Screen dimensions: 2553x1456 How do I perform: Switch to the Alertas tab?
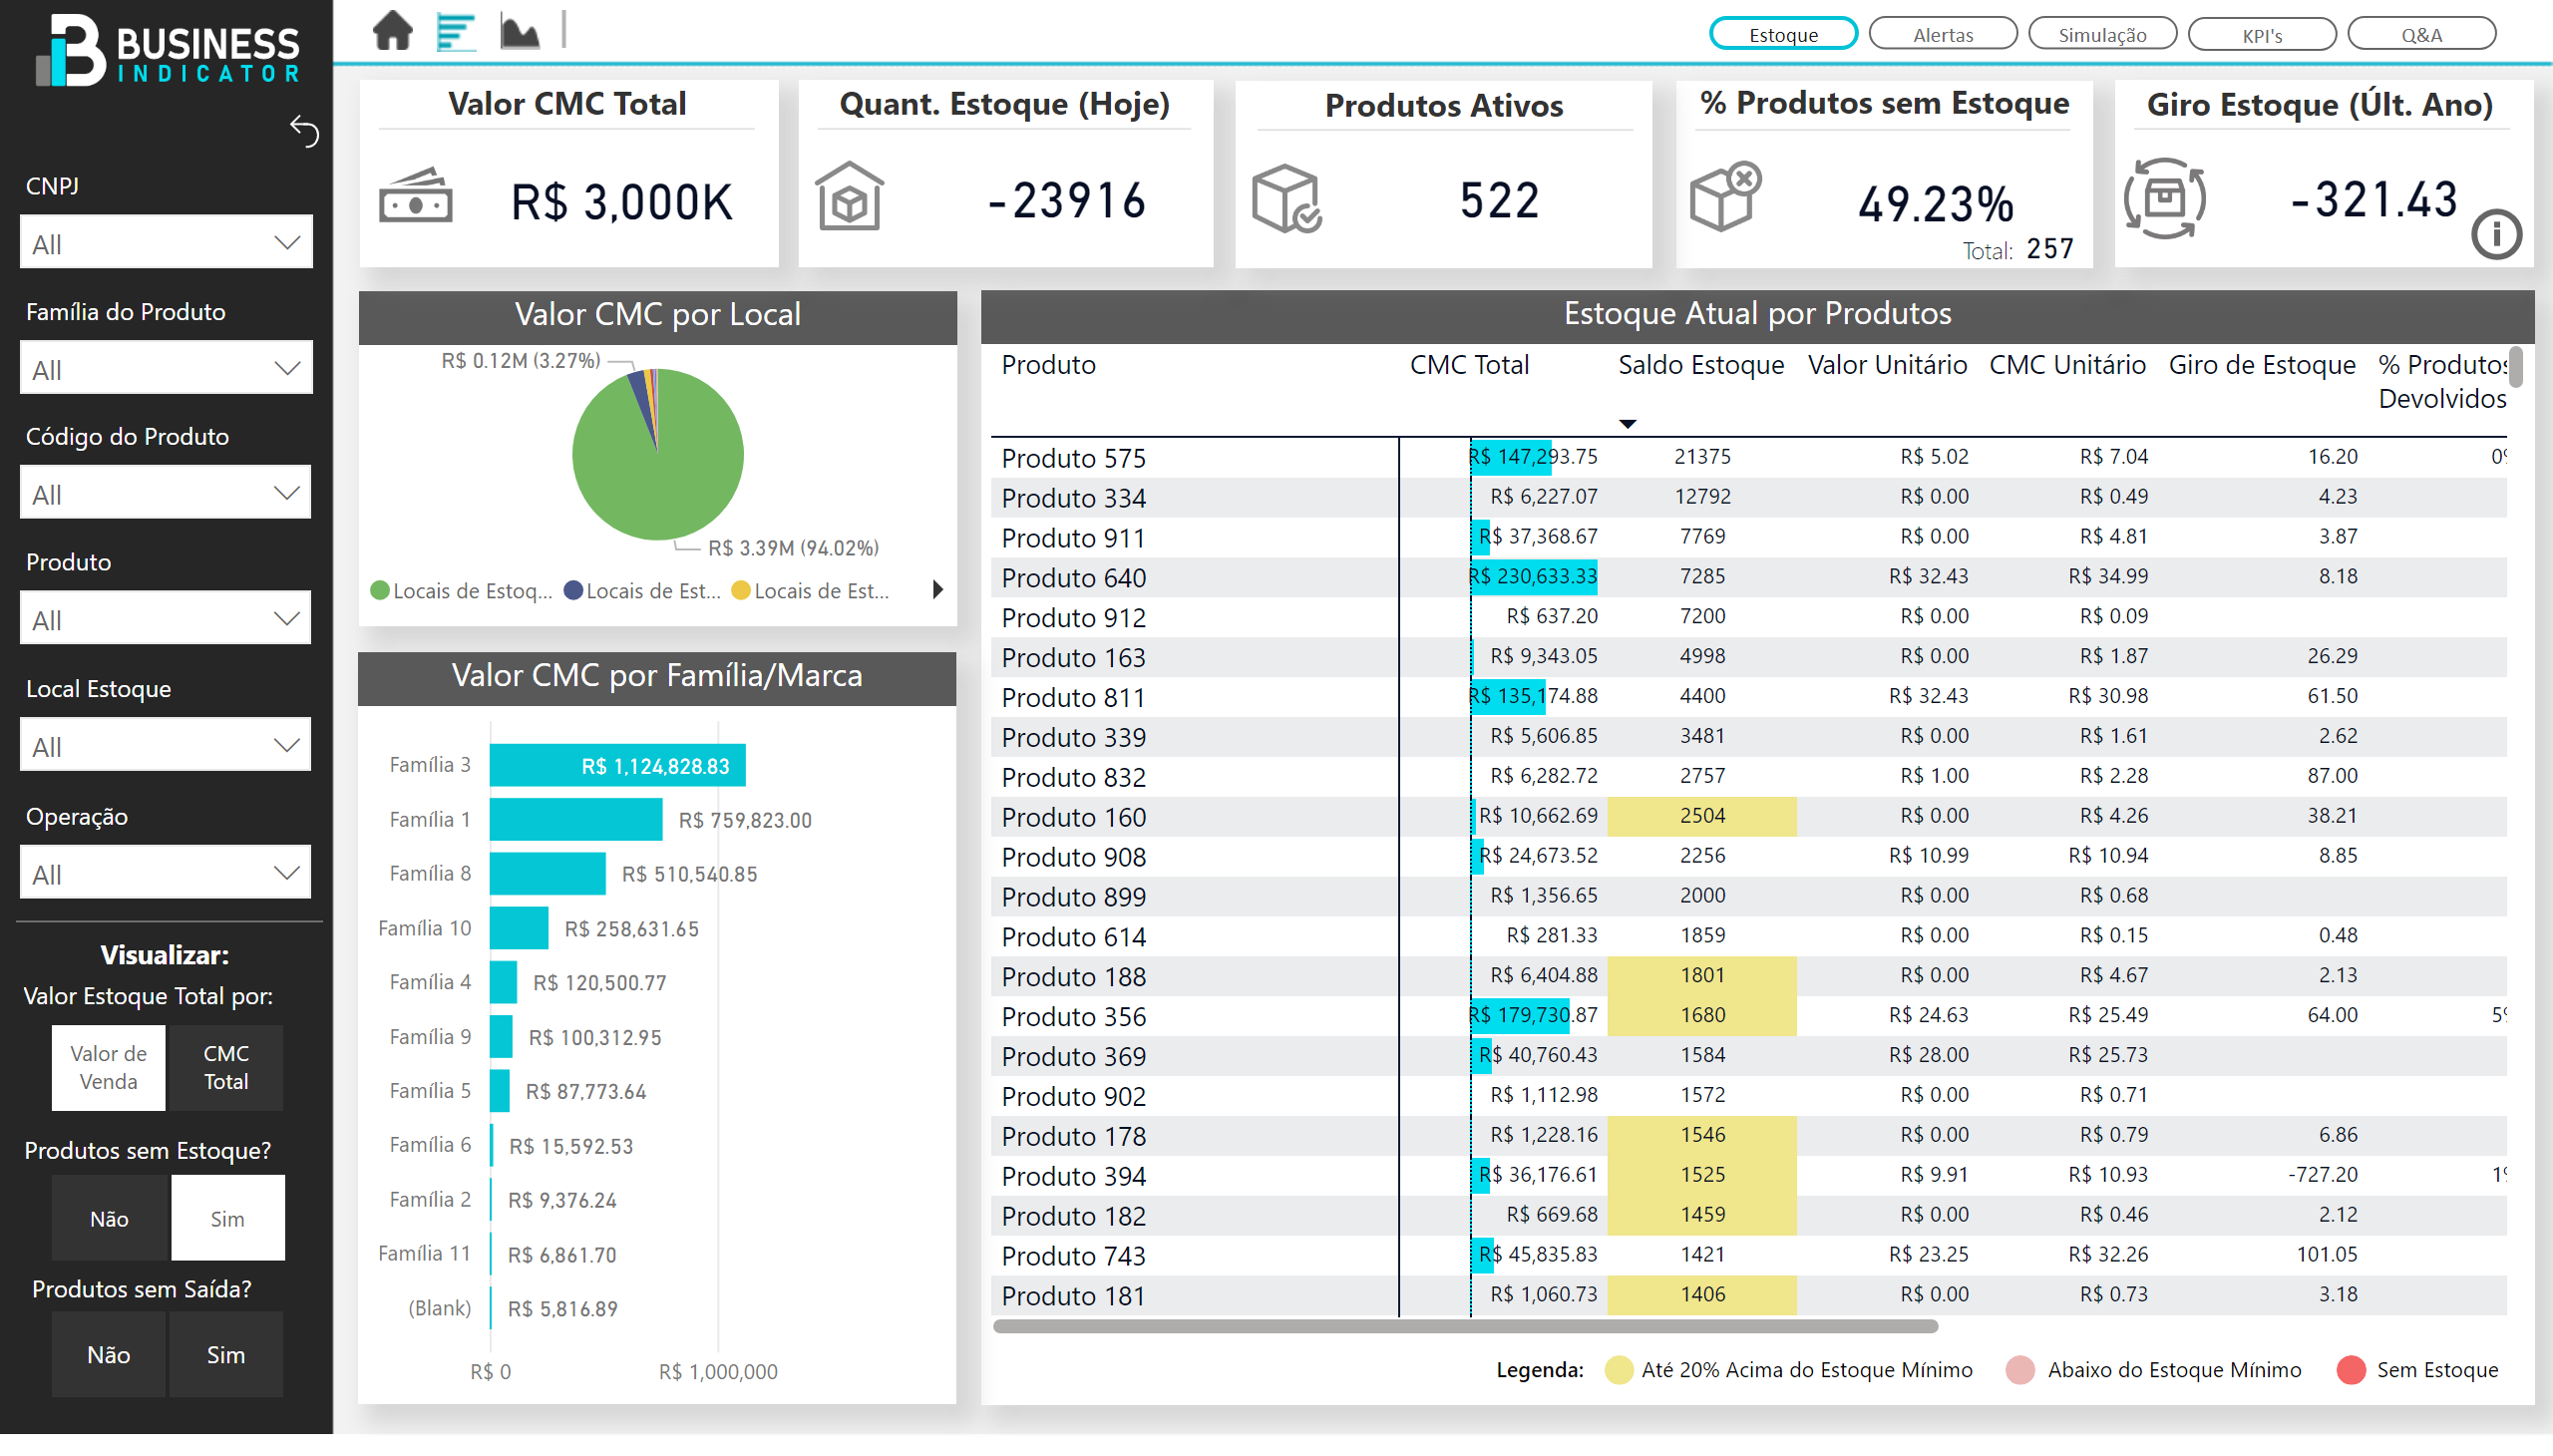click(1942, 35)
